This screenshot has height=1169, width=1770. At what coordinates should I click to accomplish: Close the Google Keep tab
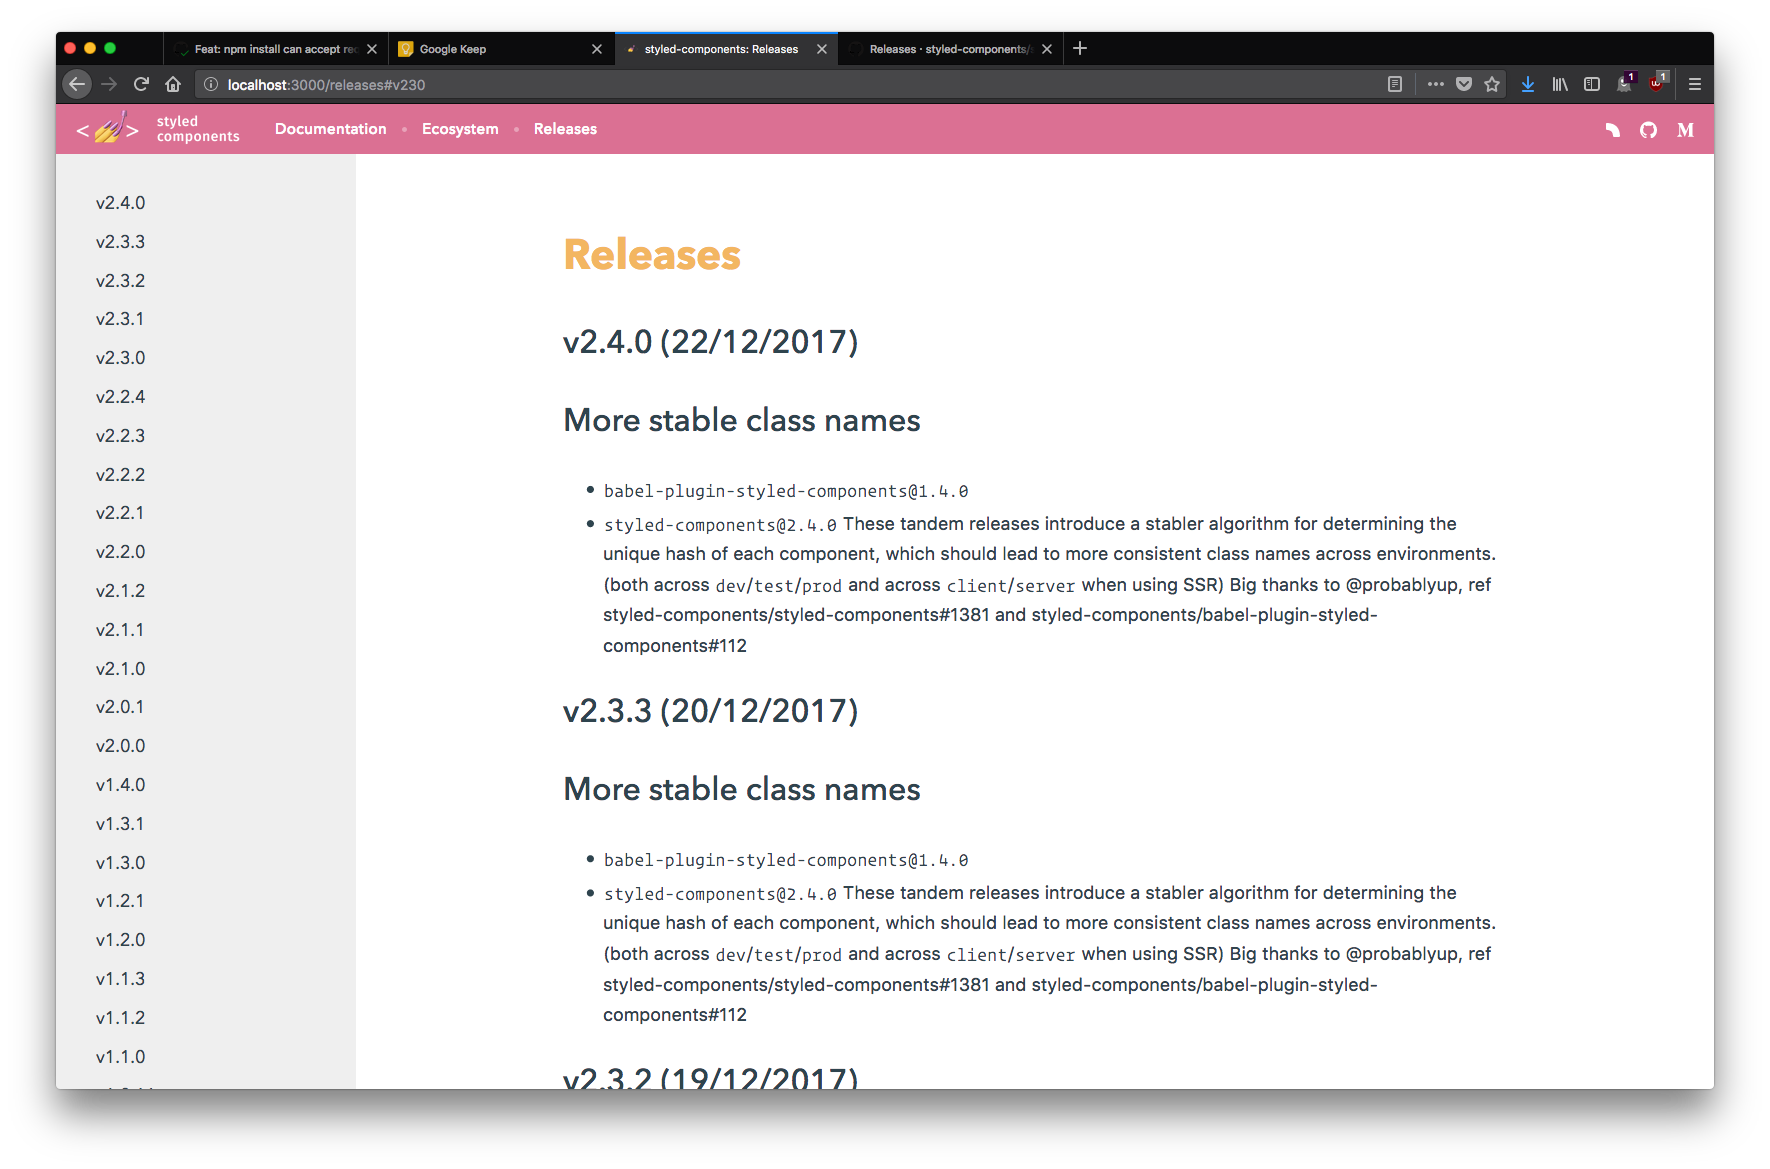coord(597,49)
